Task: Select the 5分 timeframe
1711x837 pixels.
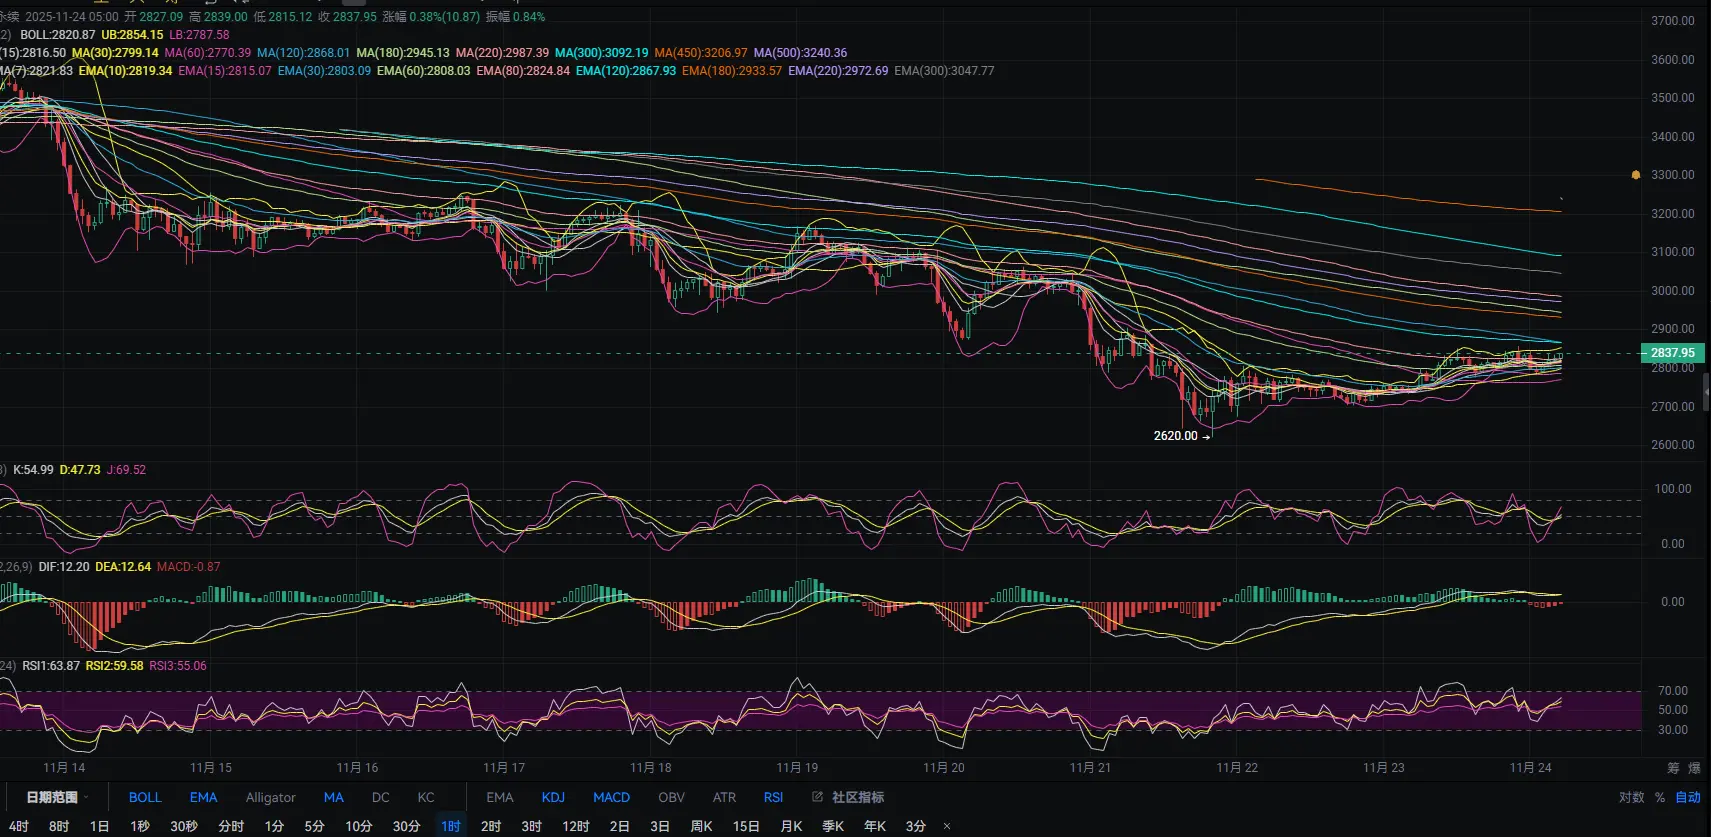Action: pos(314,826)
